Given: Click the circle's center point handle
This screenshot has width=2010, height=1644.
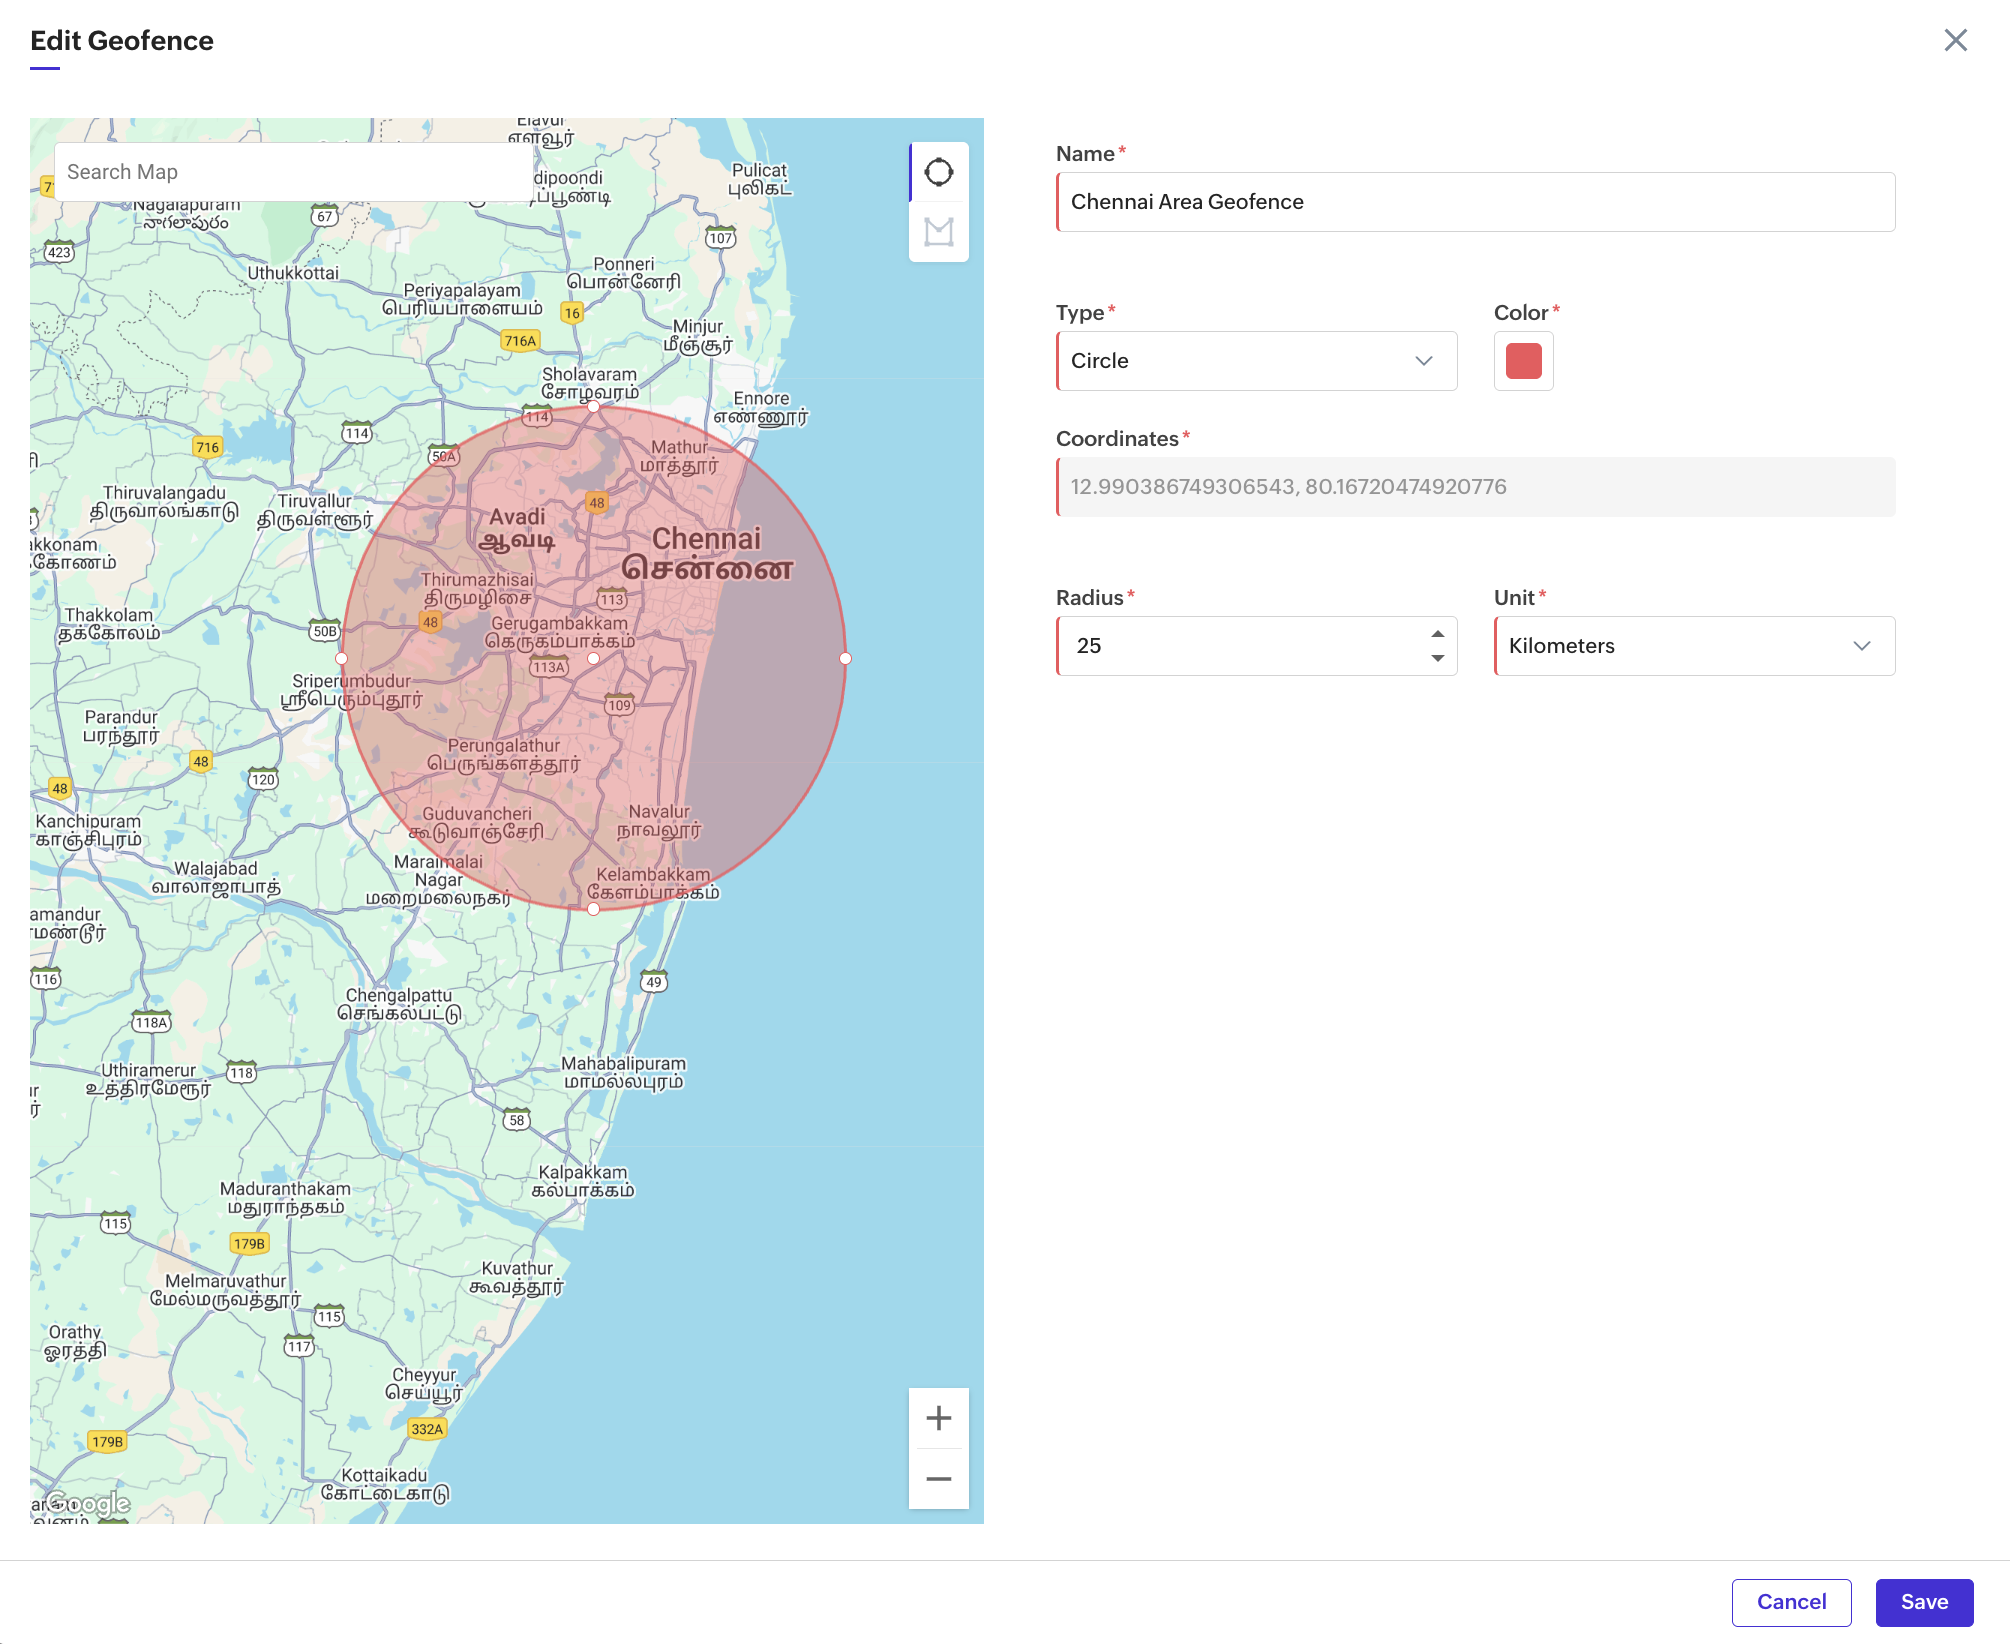Looking at the screenshot, I should point(593,658).
